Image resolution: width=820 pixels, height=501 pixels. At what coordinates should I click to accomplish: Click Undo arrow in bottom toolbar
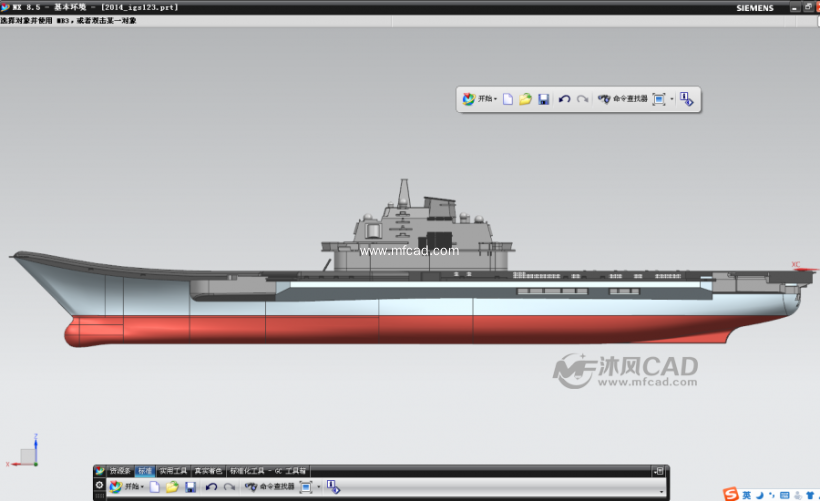point(211,487)
